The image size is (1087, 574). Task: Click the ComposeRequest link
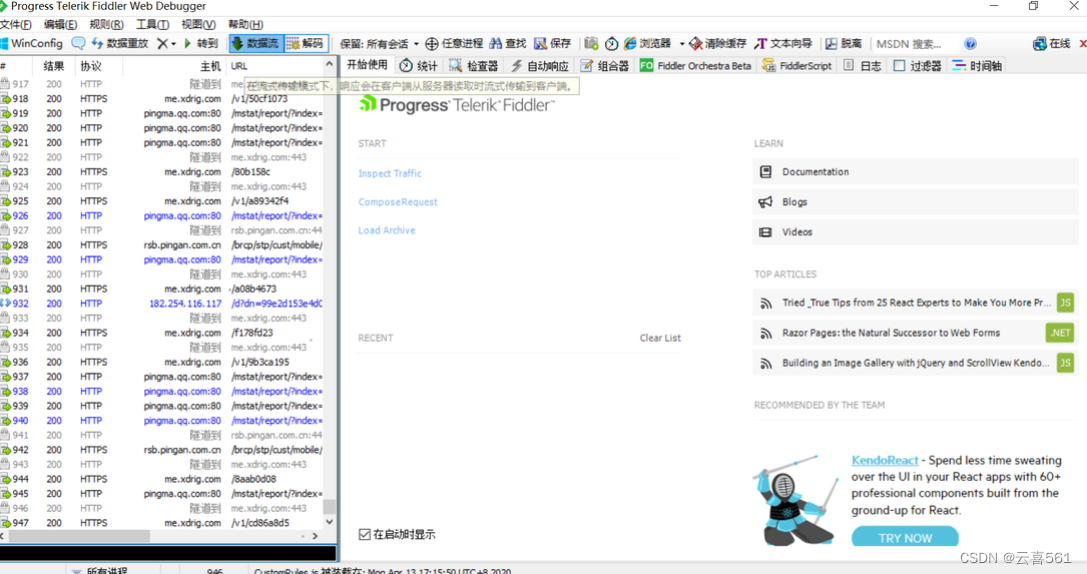[398, 202]
